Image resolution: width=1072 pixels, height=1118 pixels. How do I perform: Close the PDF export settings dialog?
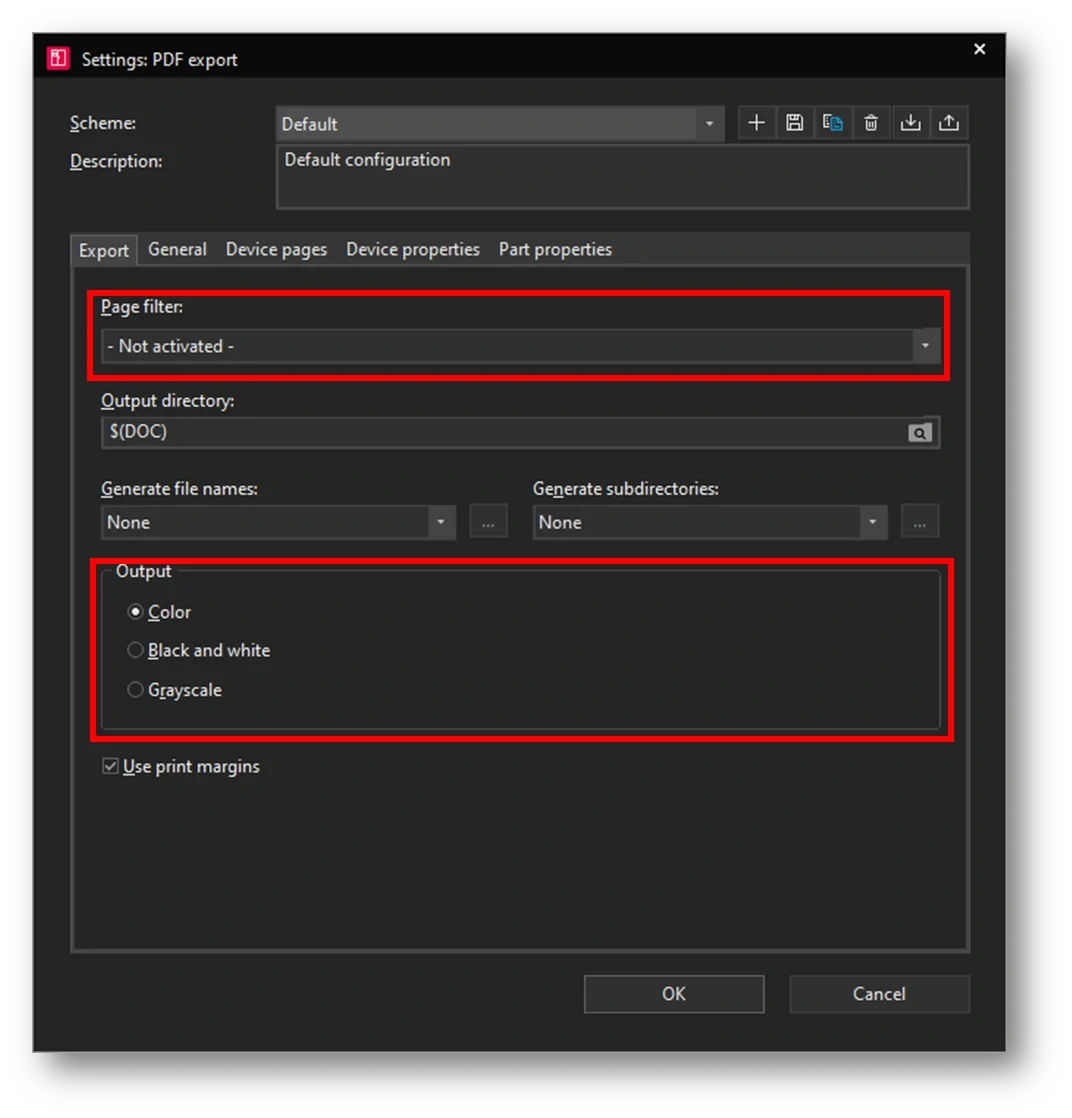tap(979, 49)
